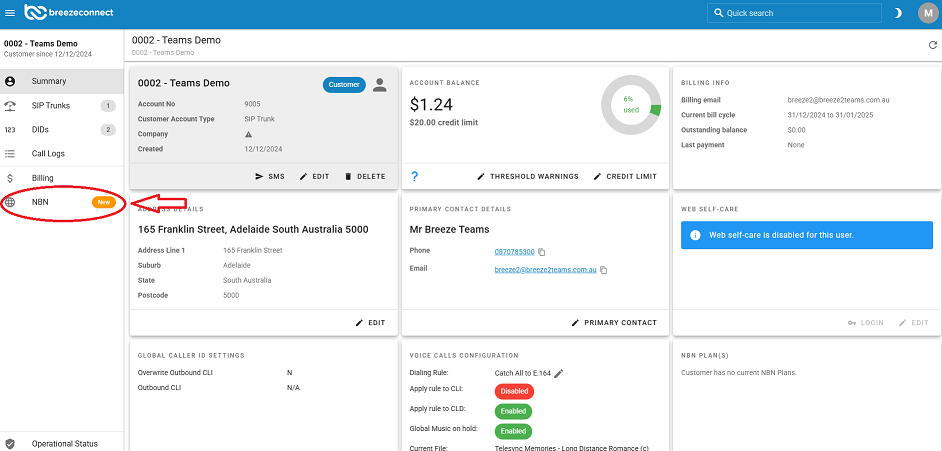Open Call Logs in the sidebar
This screenshot has height=451, width=942.
[x=62, y=154]
